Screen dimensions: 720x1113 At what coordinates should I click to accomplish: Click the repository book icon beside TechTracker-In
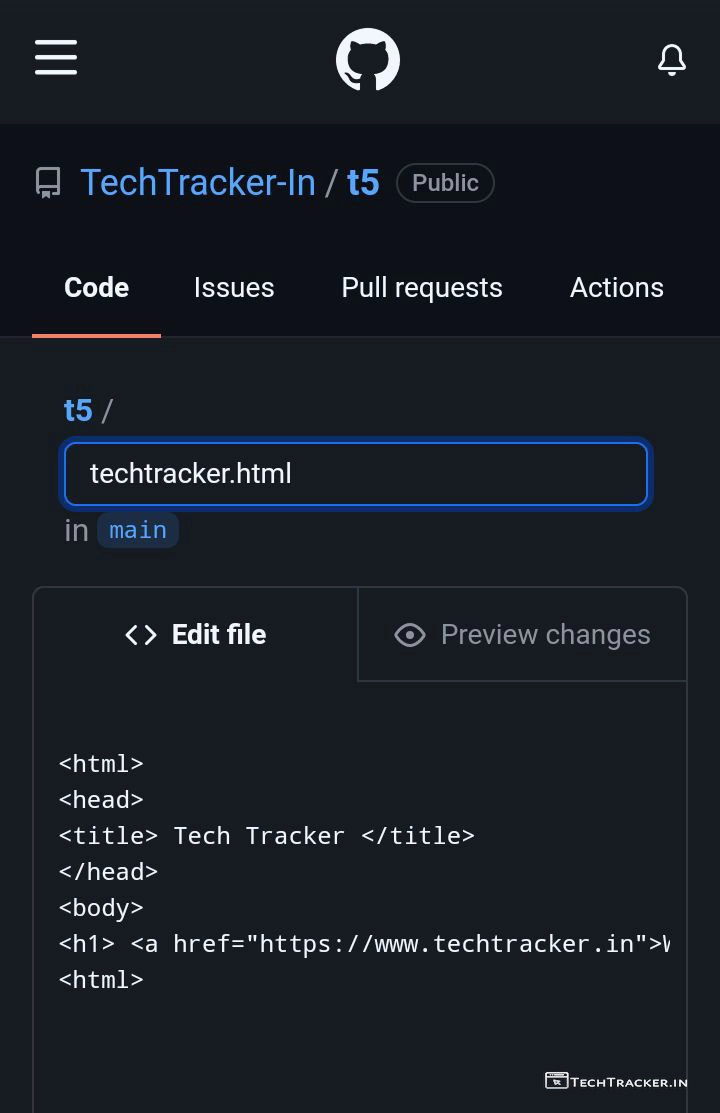[x=48, y=183]
